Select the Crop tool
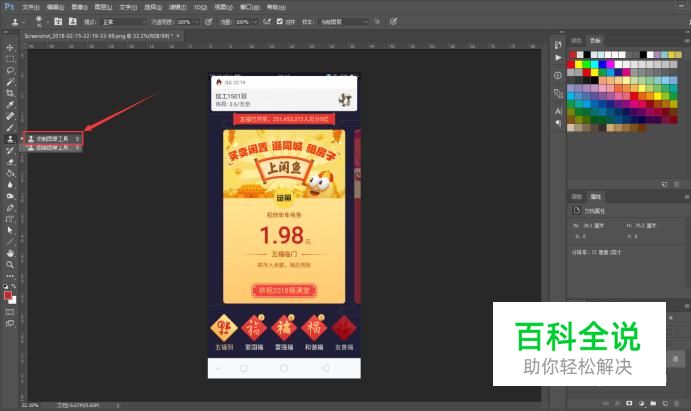Viewport: 691px width, 411px height. click(10, 93)
